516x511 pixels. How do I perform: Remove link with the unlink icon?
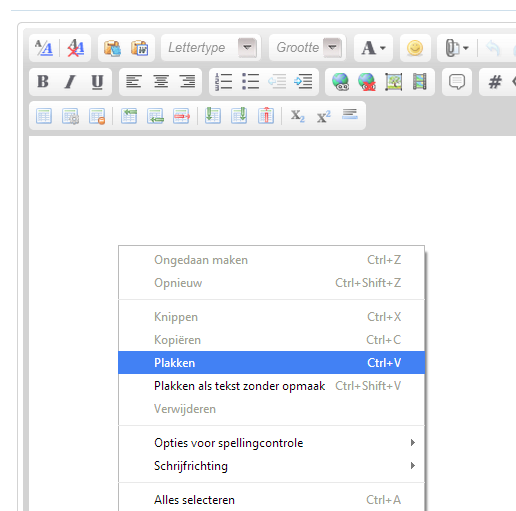(x=367, y=82)
